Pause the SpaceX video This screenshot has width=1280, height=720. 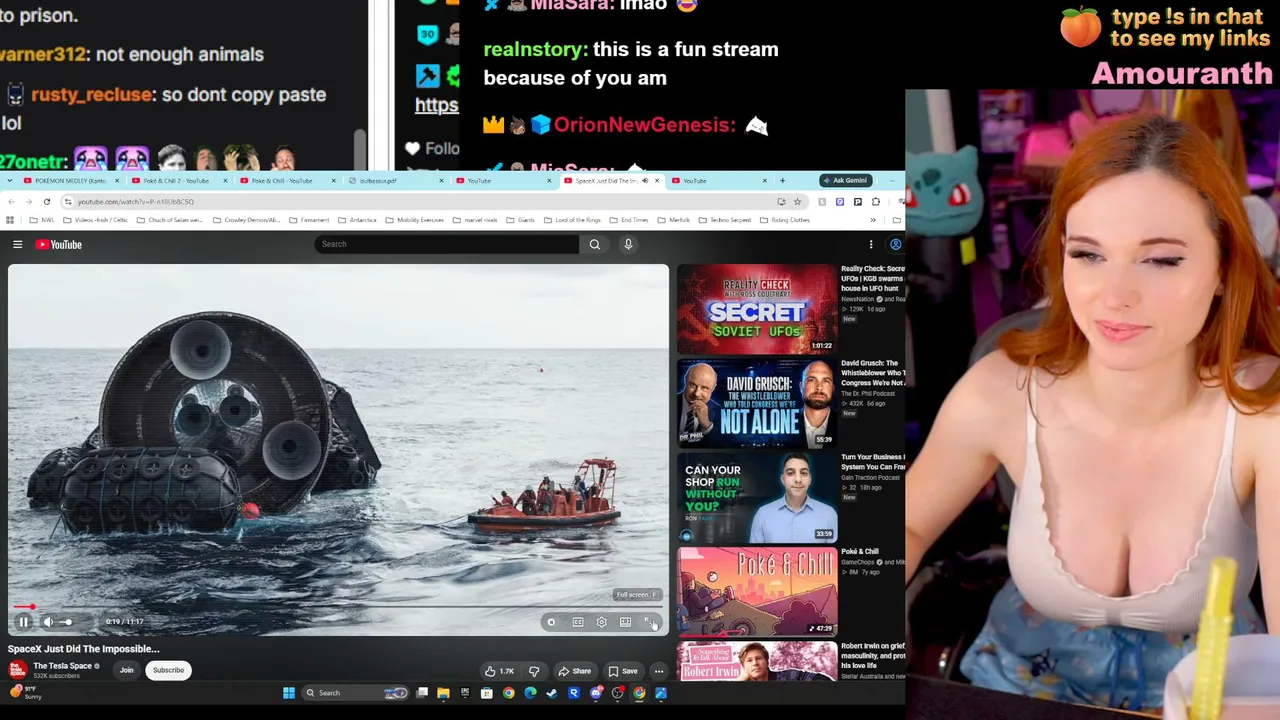point(23,622)
